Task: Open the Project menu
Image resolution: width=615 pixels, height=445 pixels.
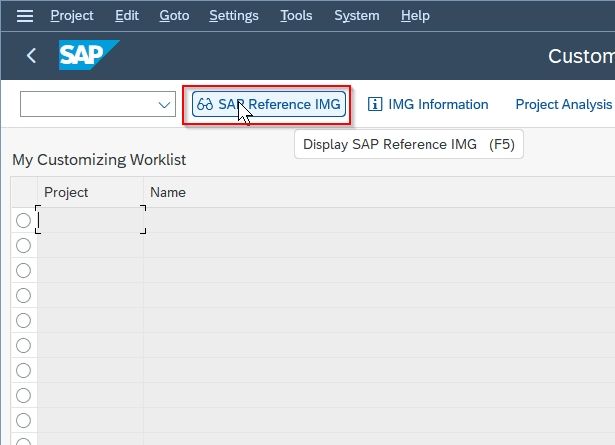Action: coord(72,16)
